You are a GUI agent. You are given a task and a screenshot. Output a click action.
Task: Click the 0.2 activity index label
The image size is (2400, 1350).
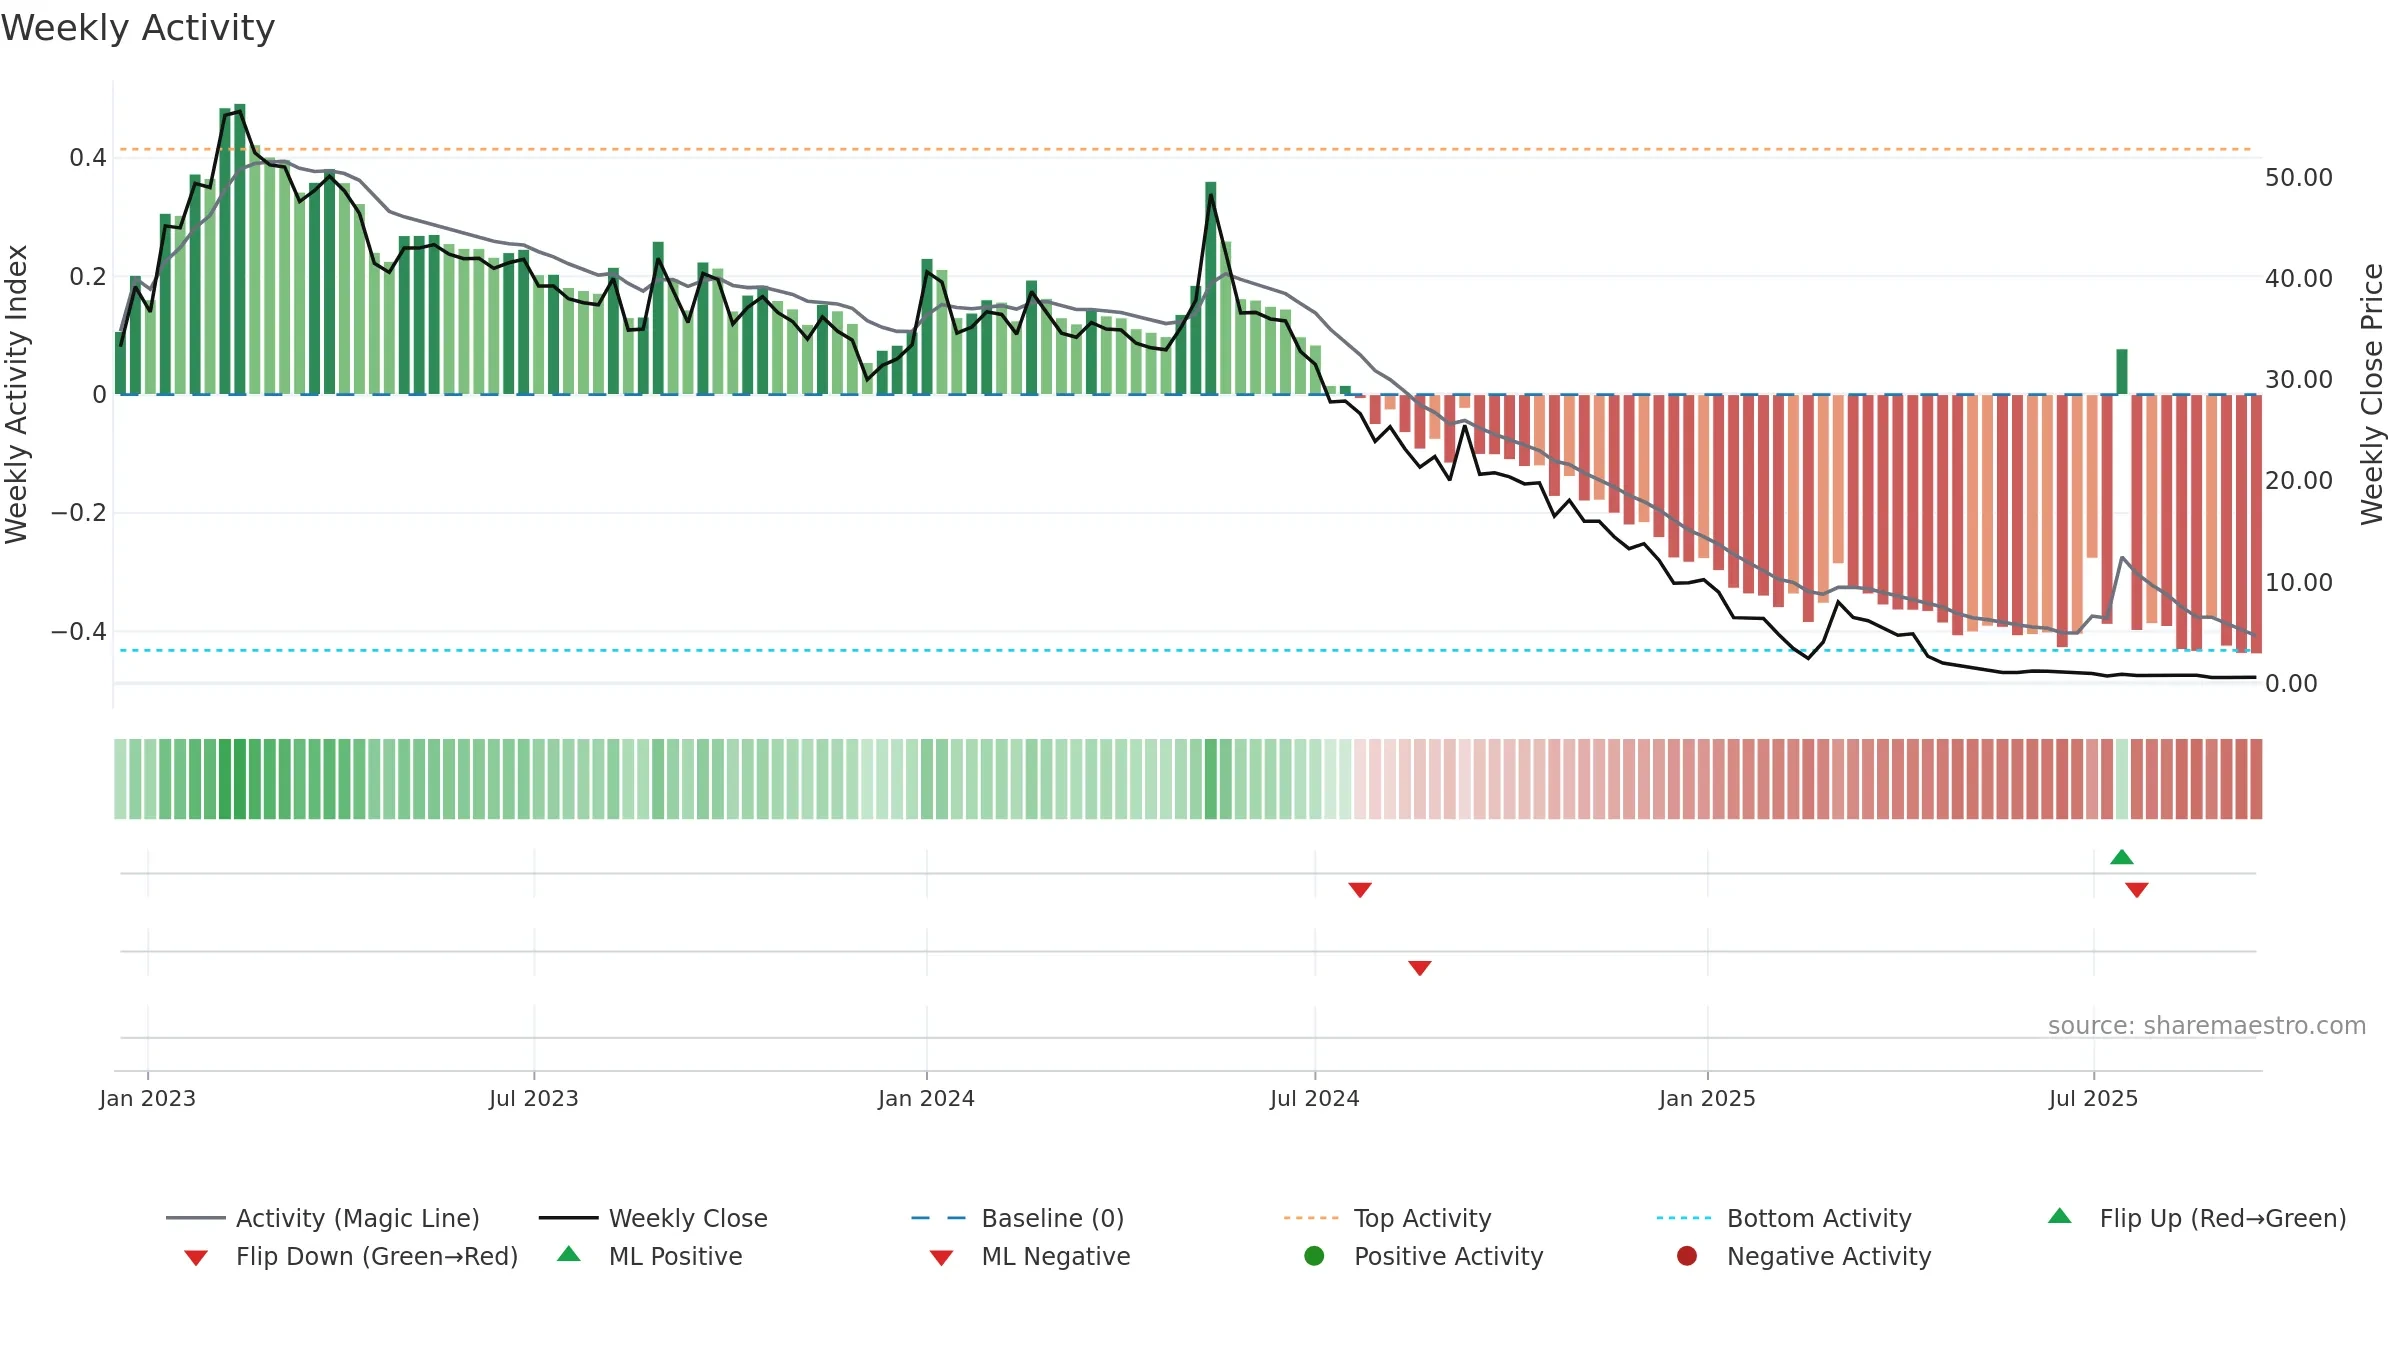coord(88,277)
